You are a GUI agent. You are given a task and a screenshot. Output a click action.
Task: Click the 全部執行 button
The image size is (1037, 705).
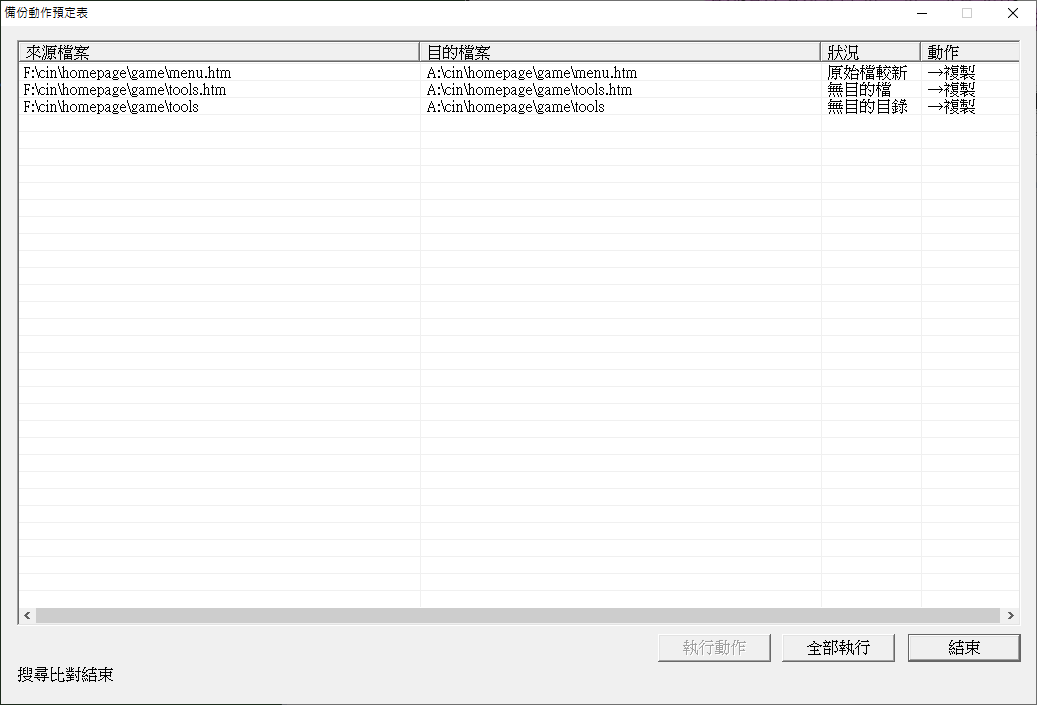[838, 648]
